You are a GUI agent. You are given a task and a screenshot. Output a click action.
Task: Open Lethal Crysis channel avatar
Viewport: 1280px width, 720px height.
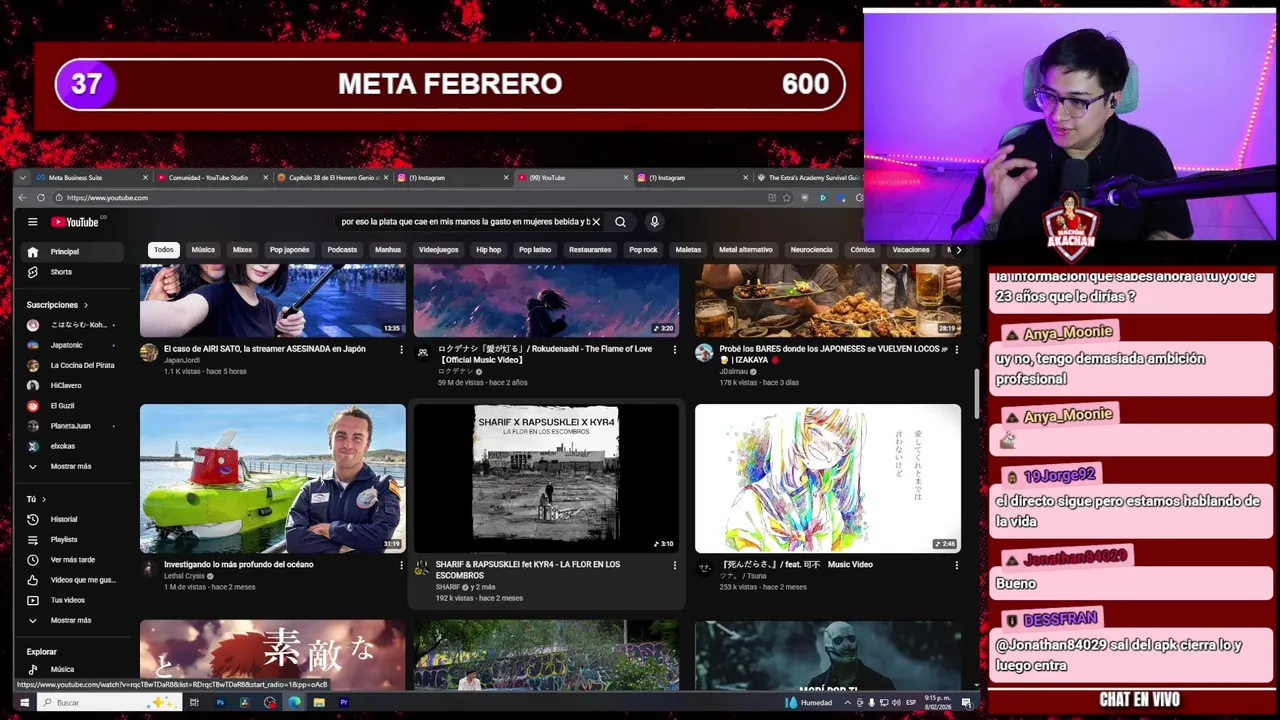(149, 568)
